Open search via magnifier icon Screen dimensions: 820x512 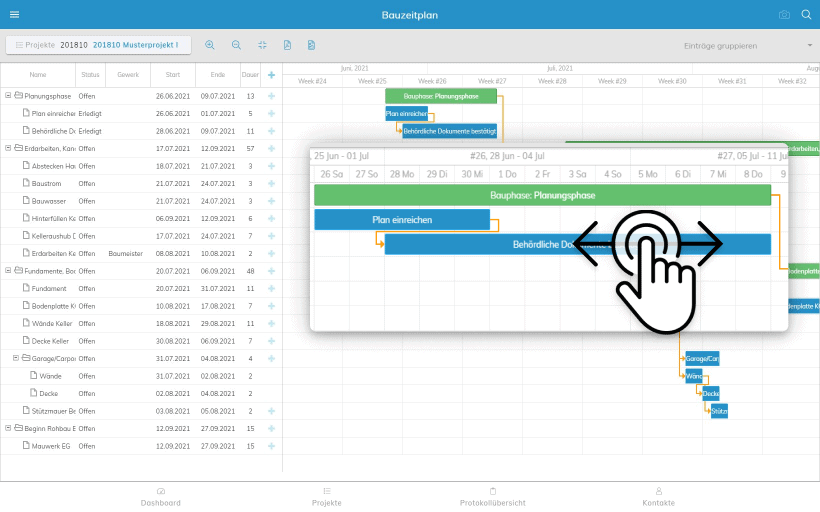coord(806,15)
